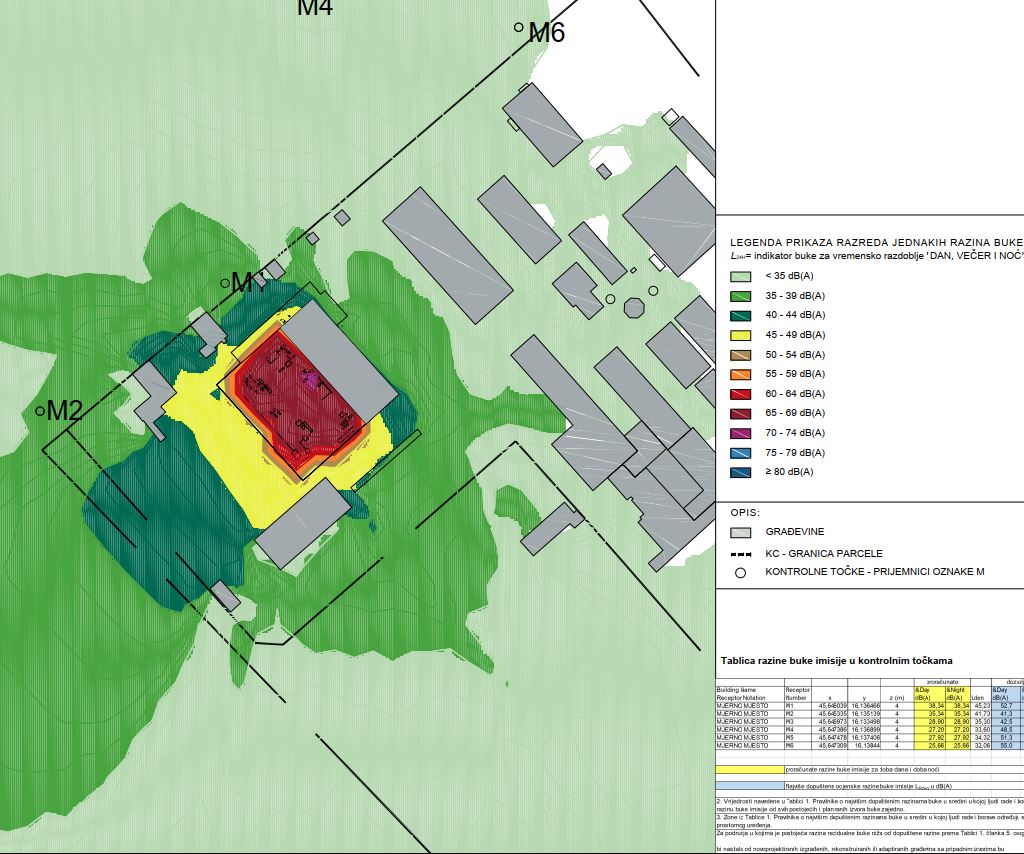Select the '< 35 dB(A)' light green swatch
Viewport: 1024px width, 854px height.
coord(741,277)
